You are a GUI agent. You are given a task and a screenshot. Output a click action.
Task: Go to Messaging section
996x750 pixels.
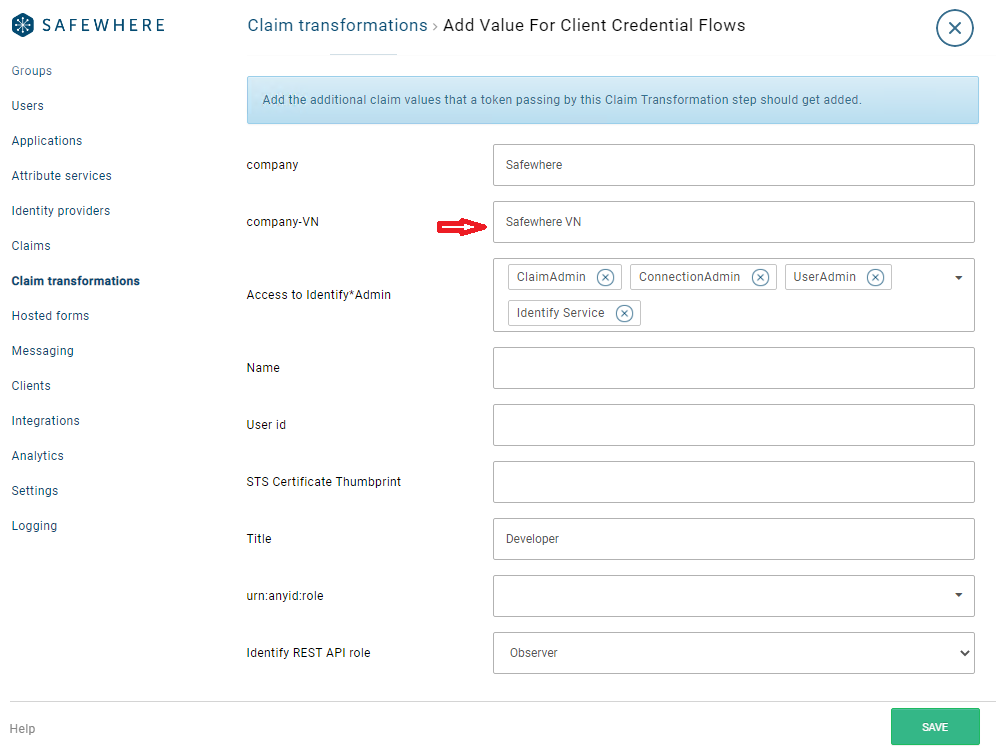[x=43, y=351]
